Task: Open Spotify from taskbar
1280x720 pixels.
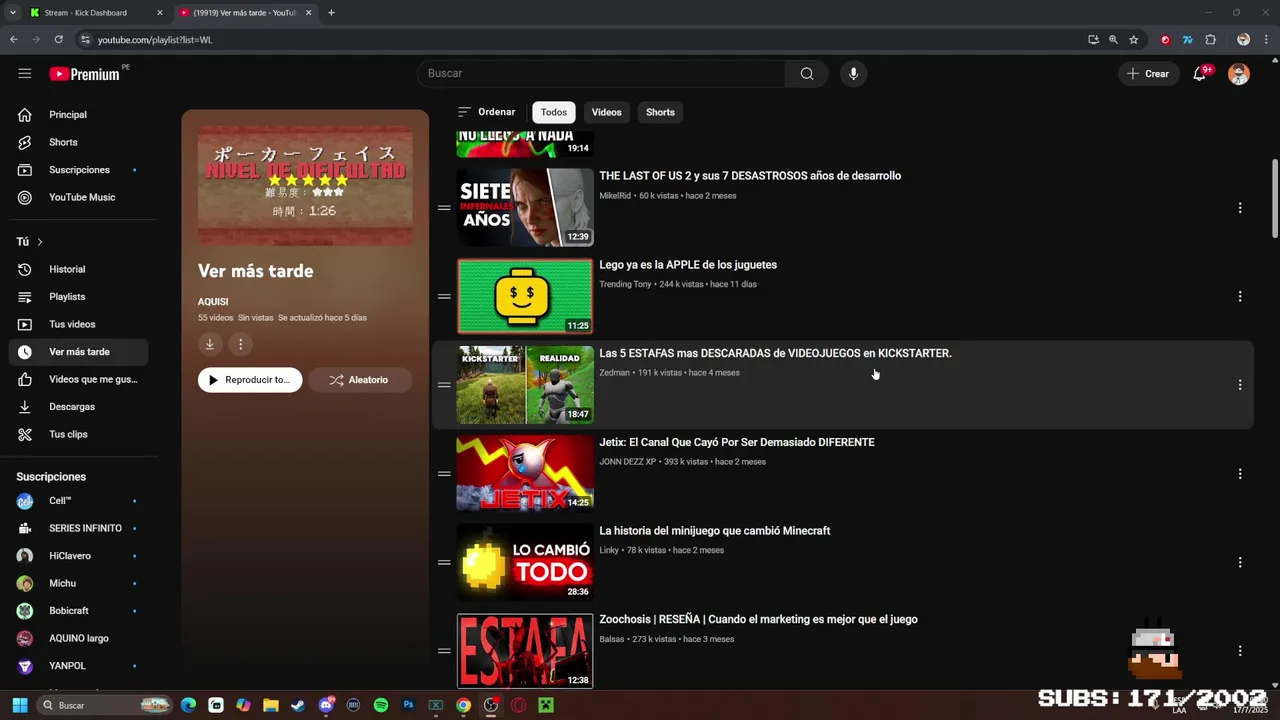Action: pyautogui.click(x=381, y=705)
